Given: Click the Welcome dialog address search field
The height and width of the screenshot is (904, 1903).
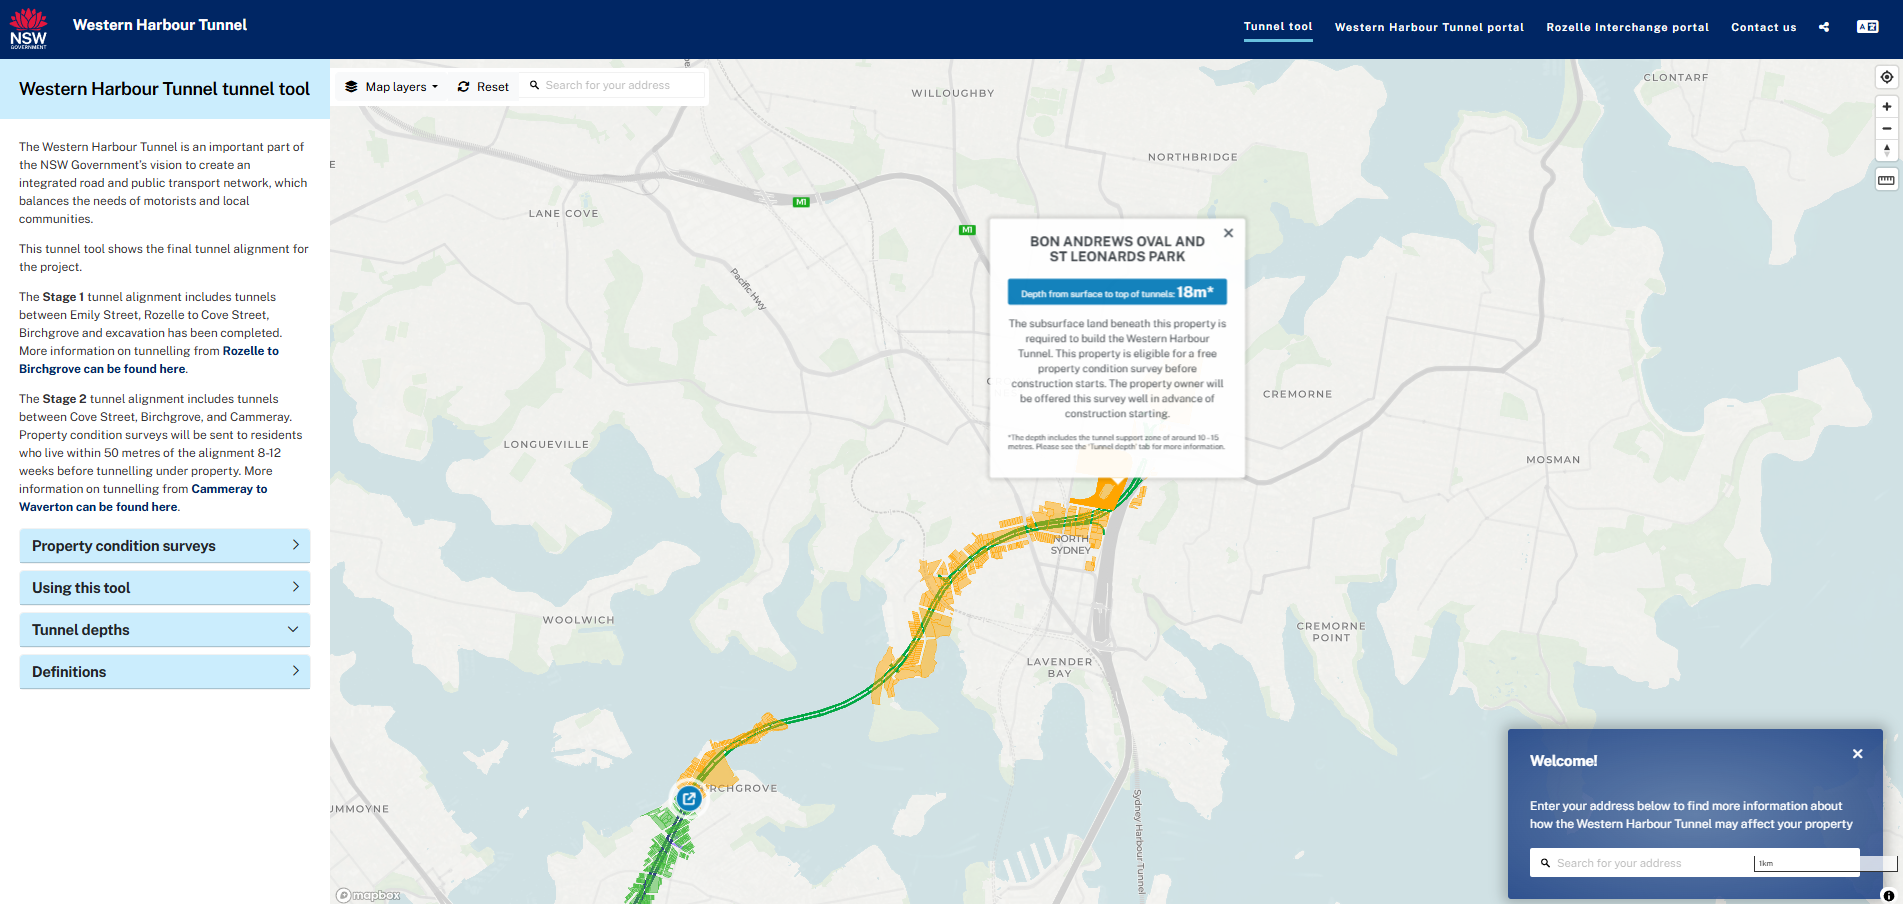Looking at the screenshot, I should point(1694,863).
